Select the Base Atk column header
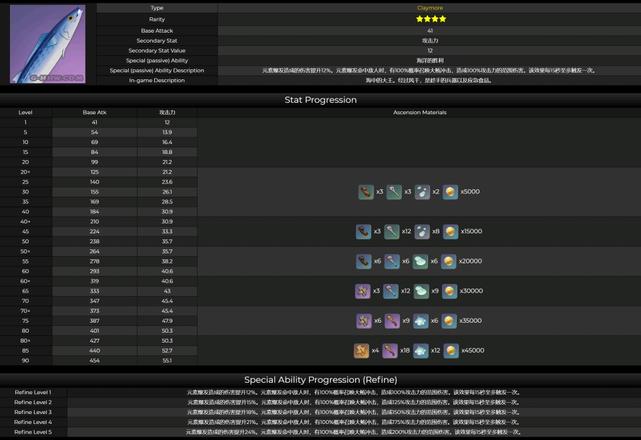Image resolution: width=641 pixels, height=440 pixels. tap(95, 113)
